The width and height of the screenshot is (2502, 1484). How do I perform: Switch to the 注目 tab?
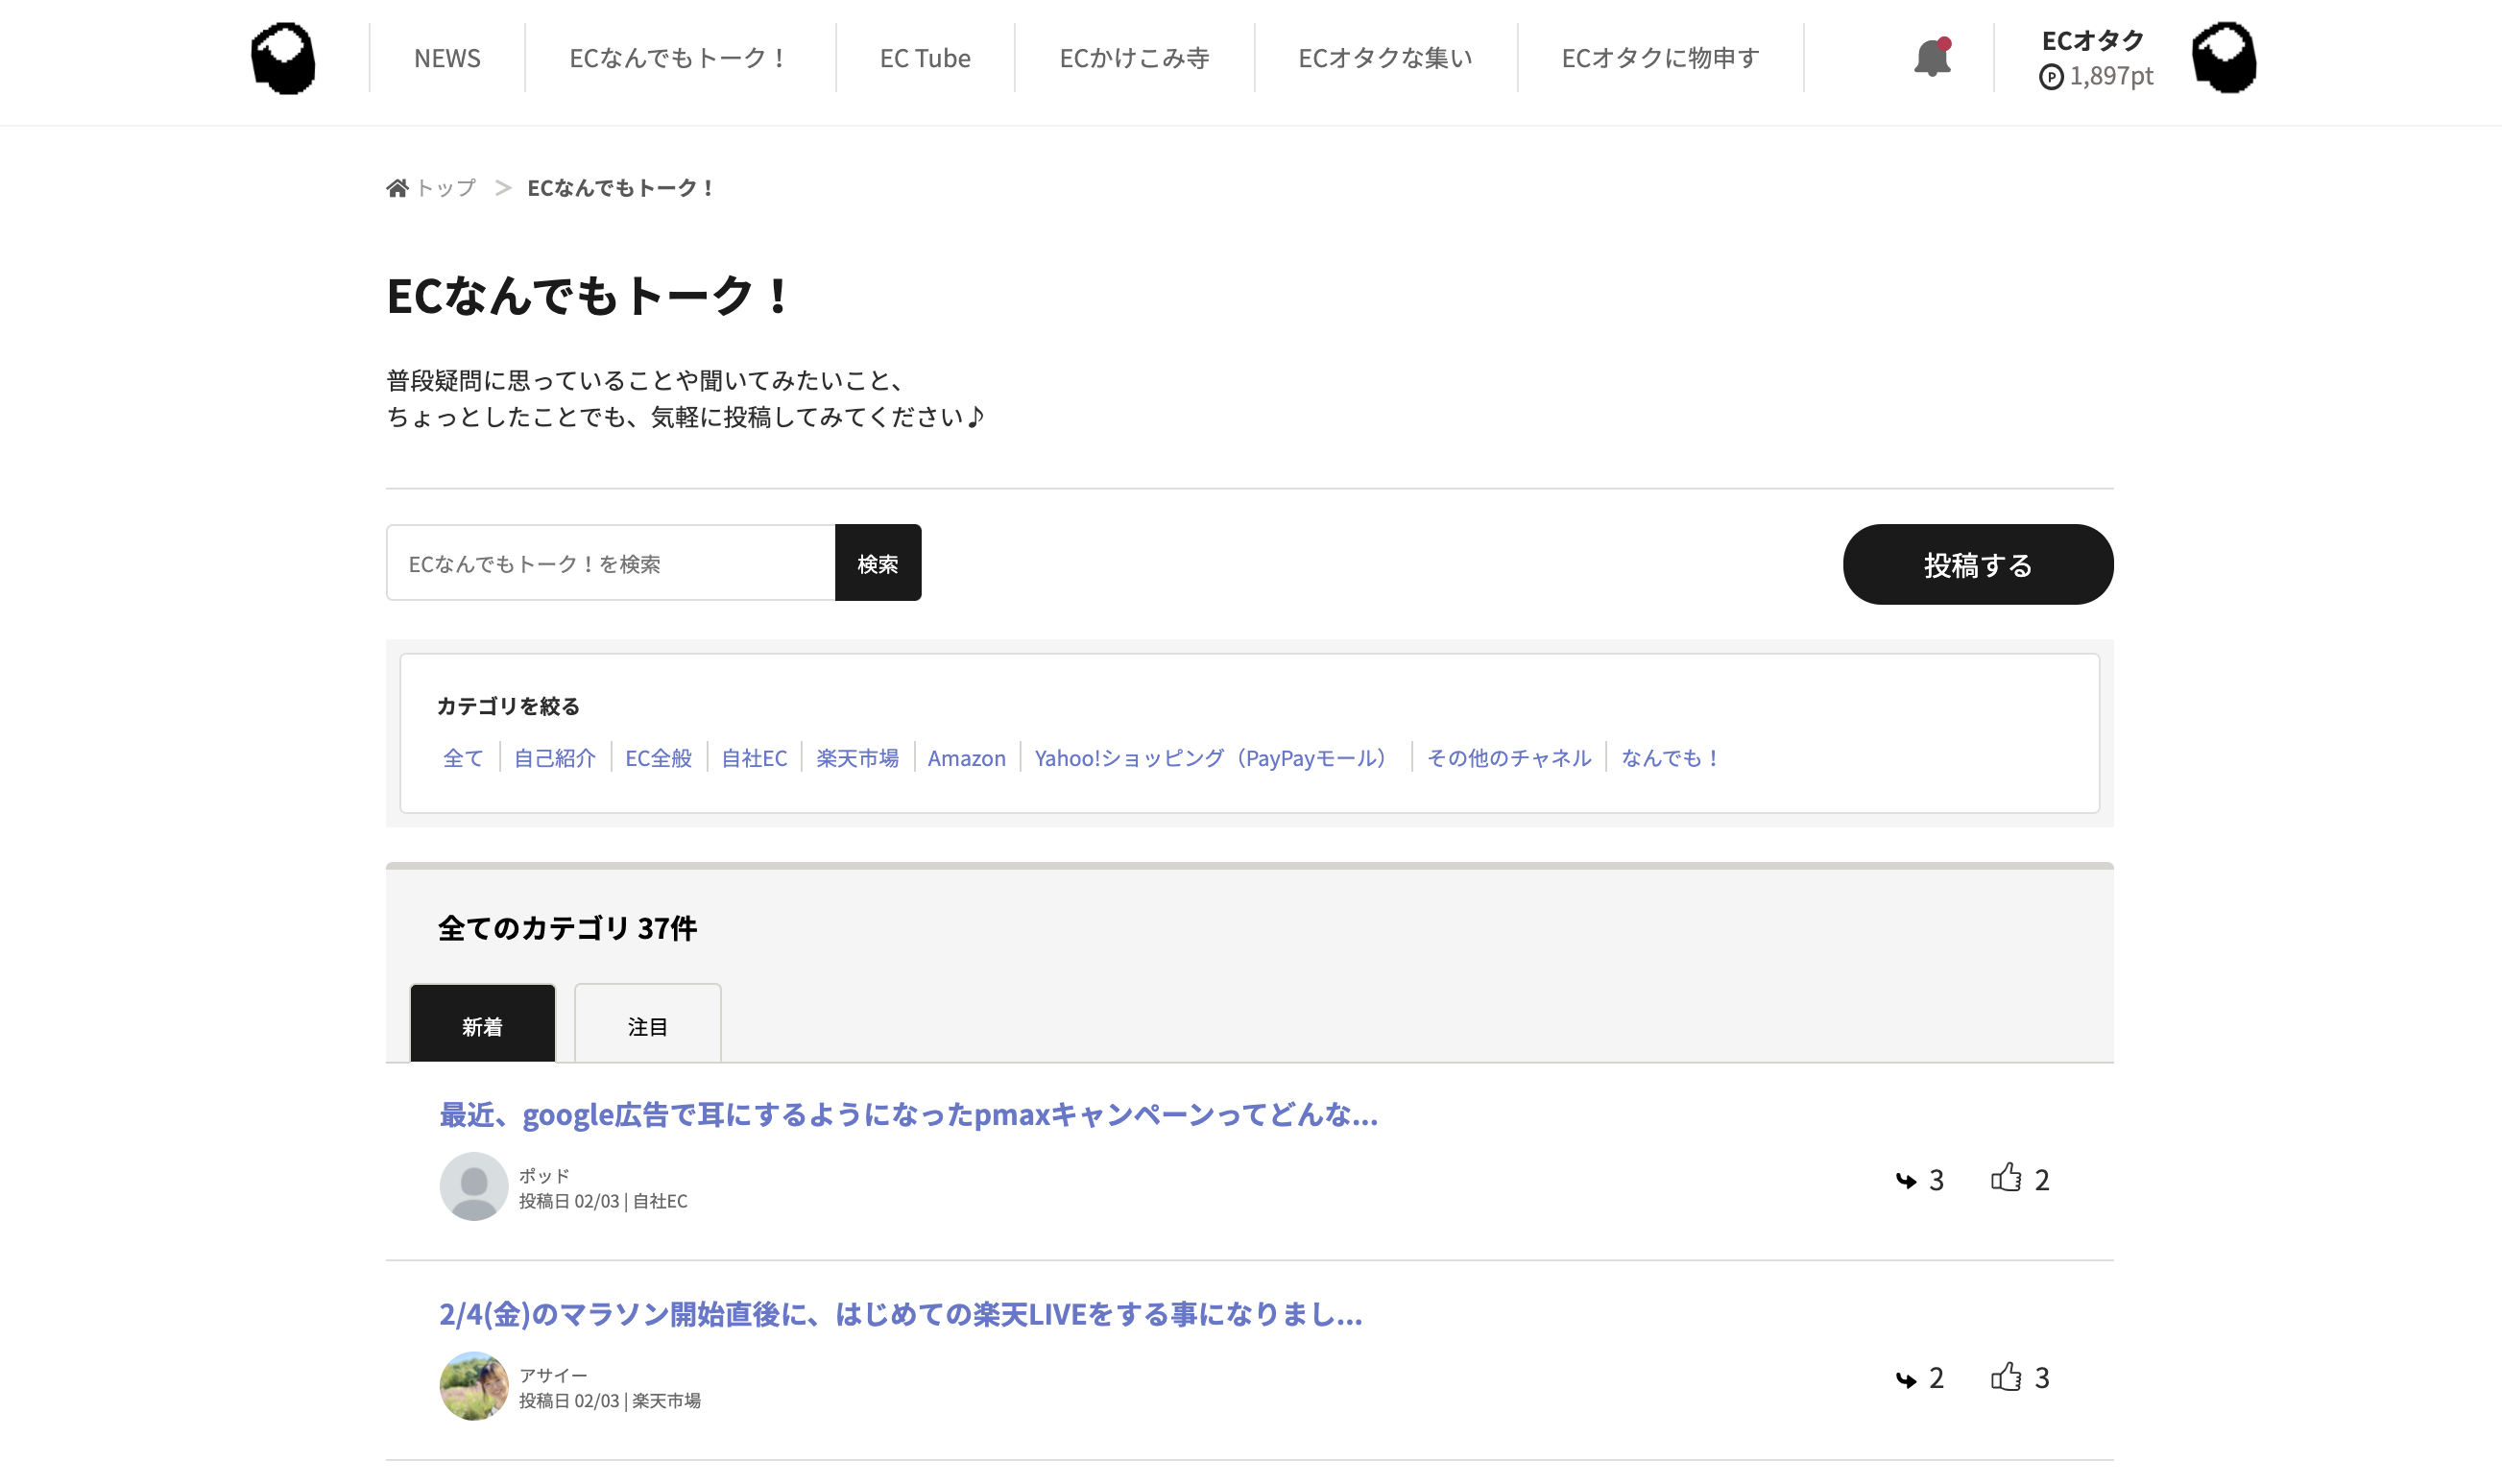[647, 1026]
